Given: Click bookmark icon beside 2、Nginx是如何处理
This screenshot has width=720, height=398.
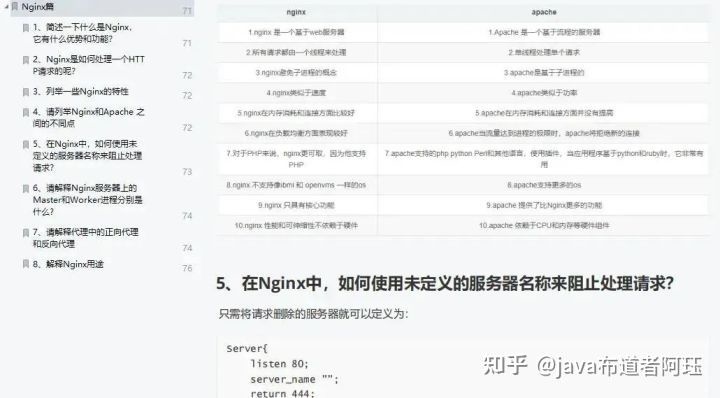Looking at the screenshot, I should click(x=26, y=60).
